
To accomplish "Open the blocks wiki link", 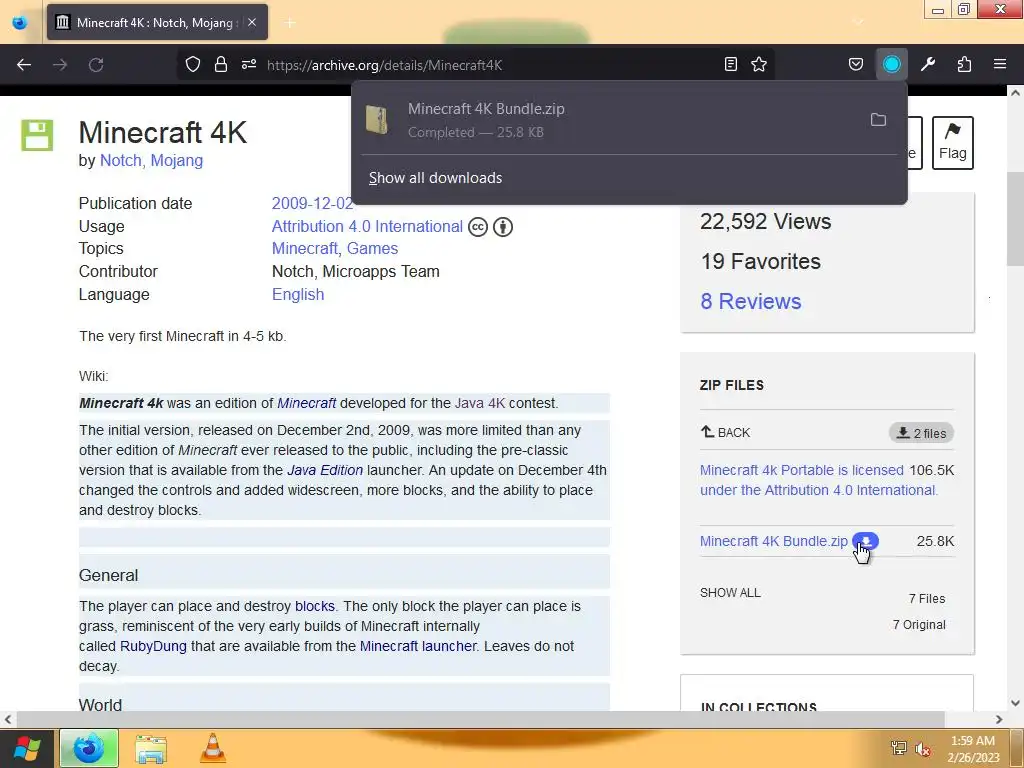I will [315, 607].
